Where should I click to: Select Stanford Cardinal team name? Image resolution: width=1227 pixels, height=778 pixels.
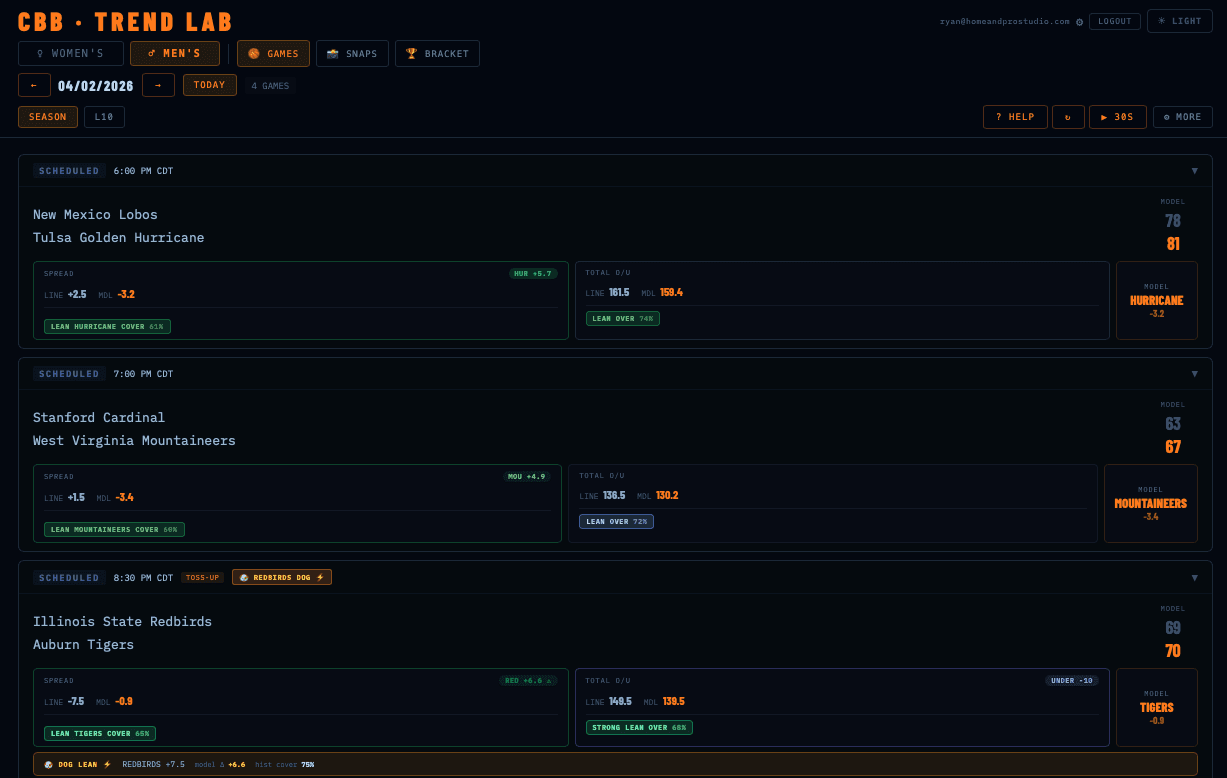99,417
